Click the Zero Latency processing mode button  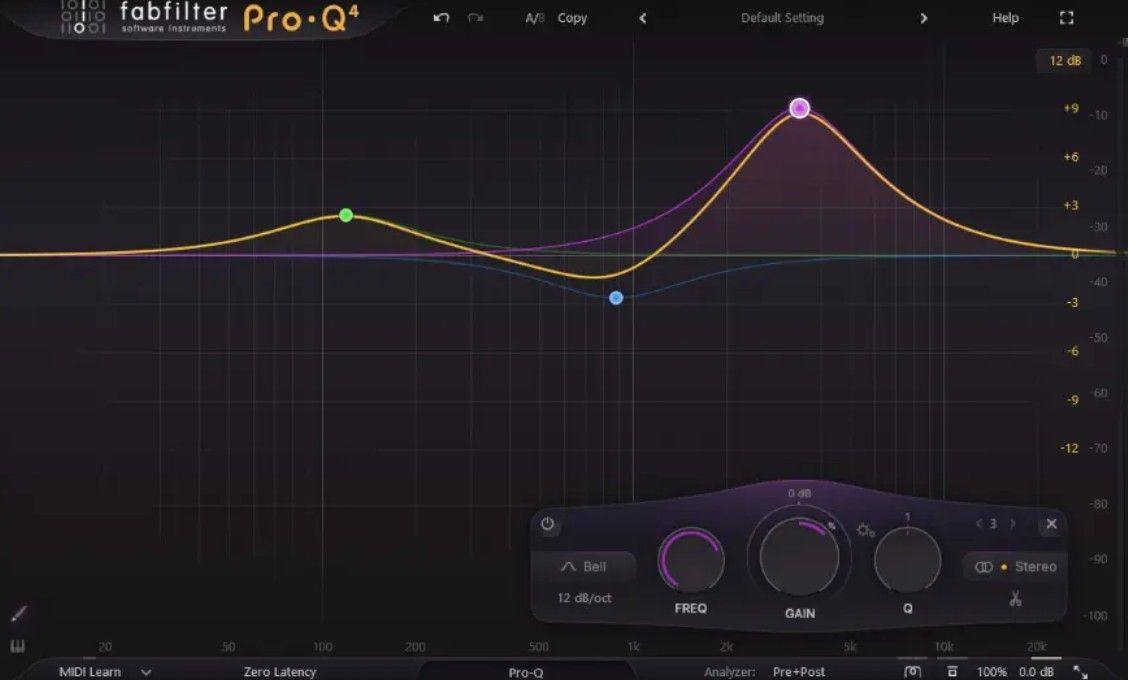click(x=279, y=672)
